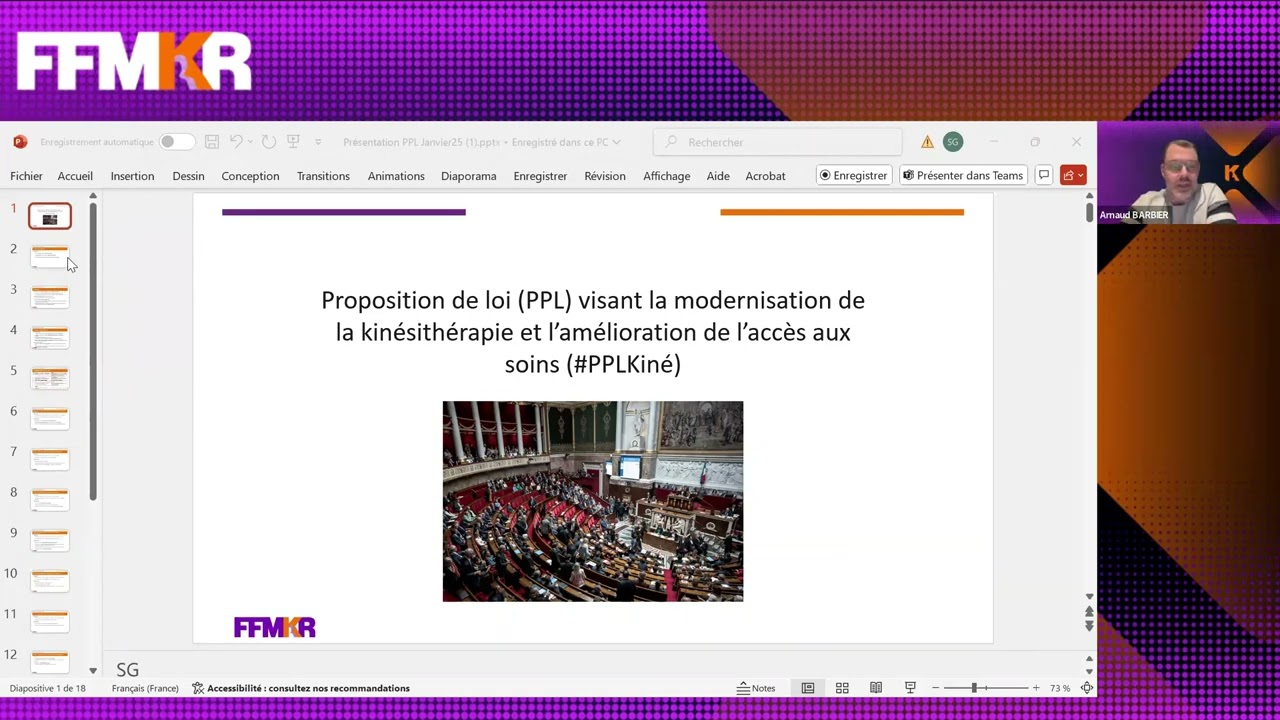Expand the file name location dropdown

point(617,142)
